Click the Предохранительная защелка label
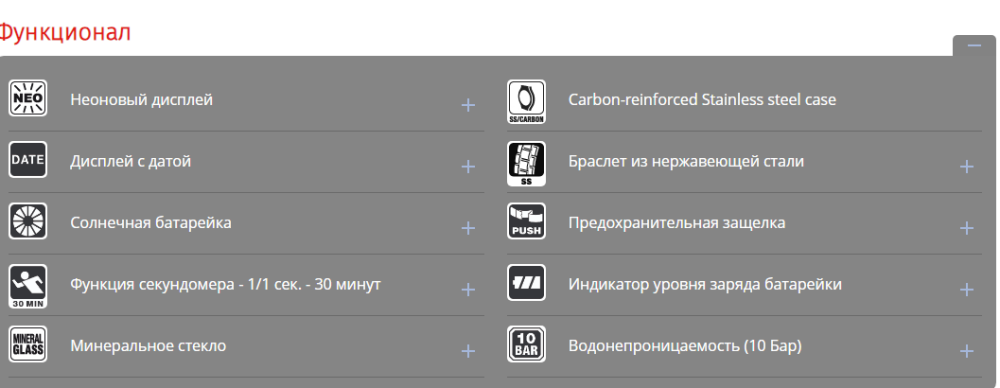Viewport: 1000px width, 388px height. pos(677,223)
